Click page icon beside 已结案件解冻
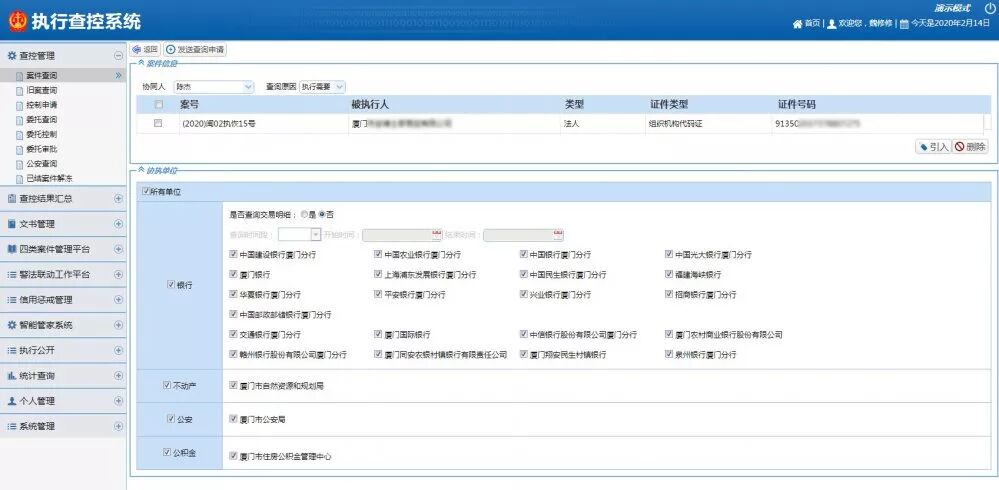The height and width of the screenshot is (490, 999). tap(19, 178)
